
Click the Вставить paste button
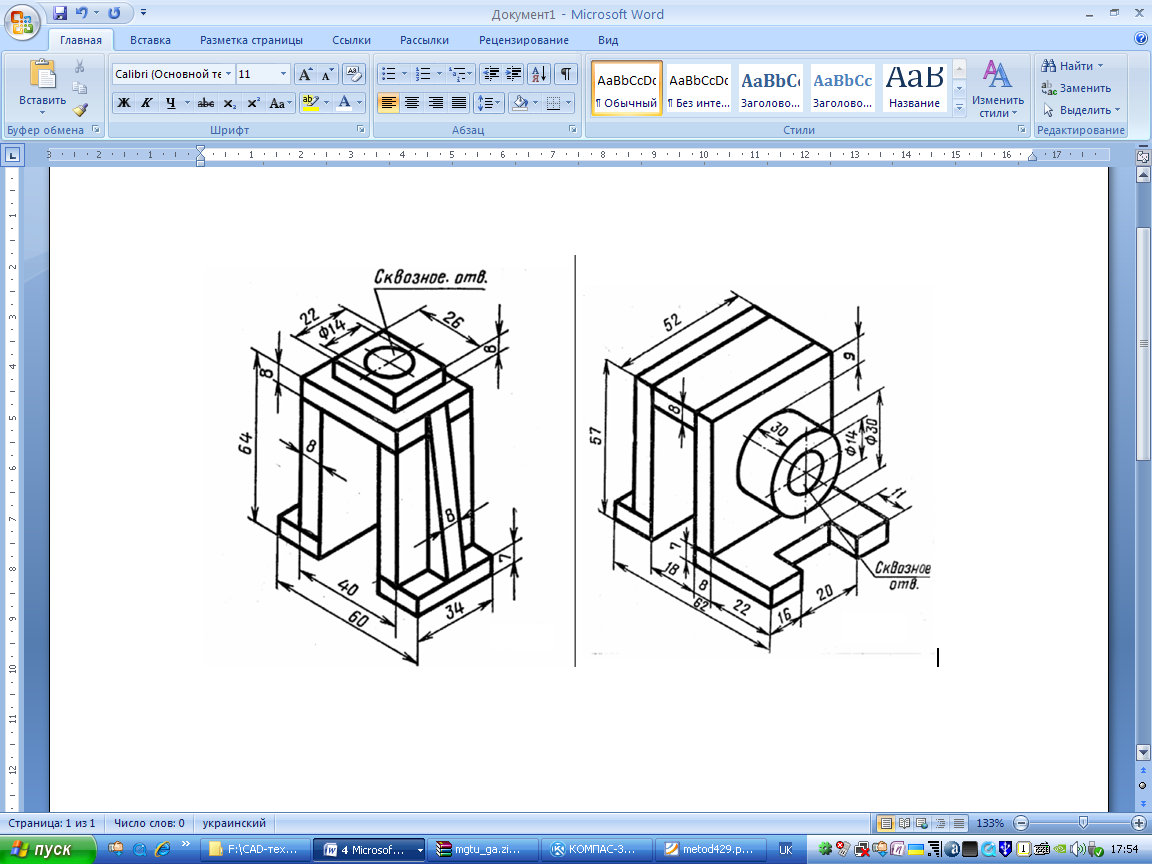tap(42, 87)
